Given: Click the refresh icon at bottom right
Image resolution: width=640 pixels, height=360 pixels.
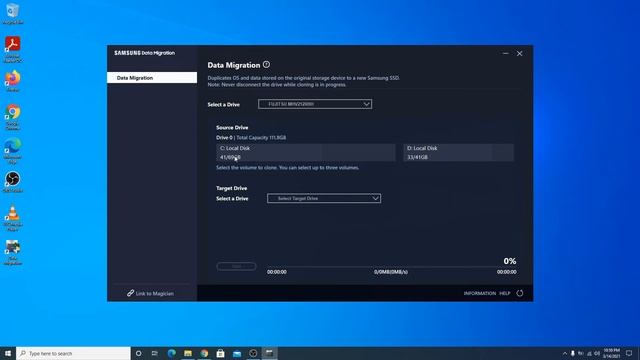Looking at the screenshot, I should (x=520, y=293).
